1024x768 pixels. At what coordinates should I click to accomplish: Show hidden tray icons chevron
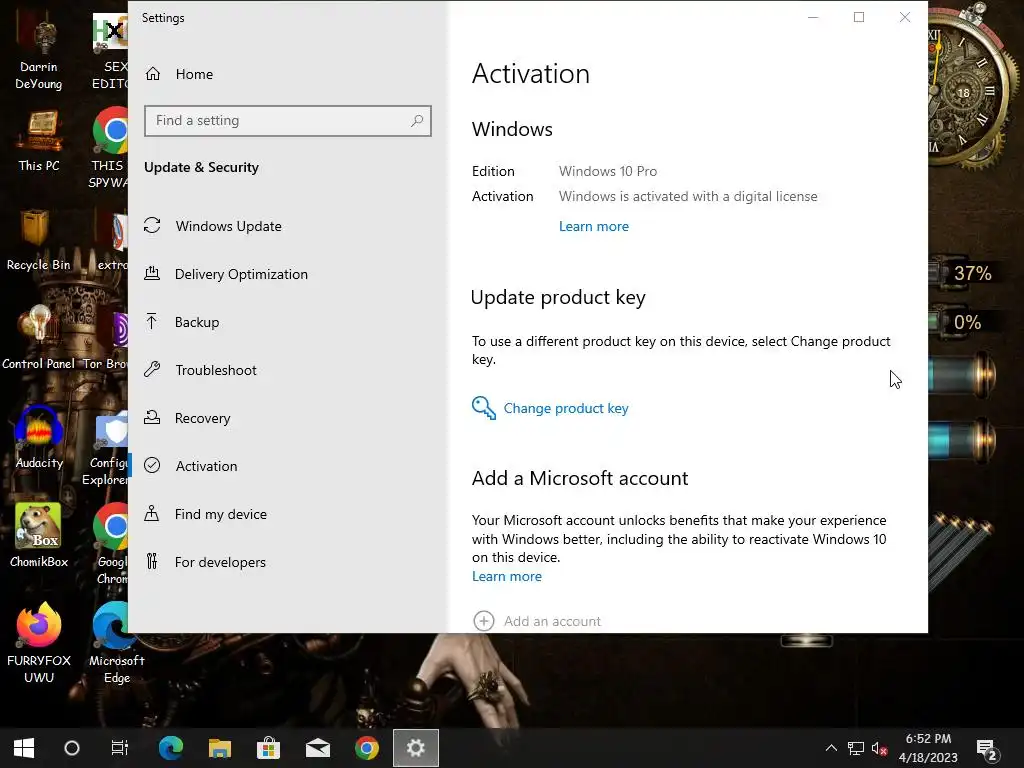tap(831, 748)
